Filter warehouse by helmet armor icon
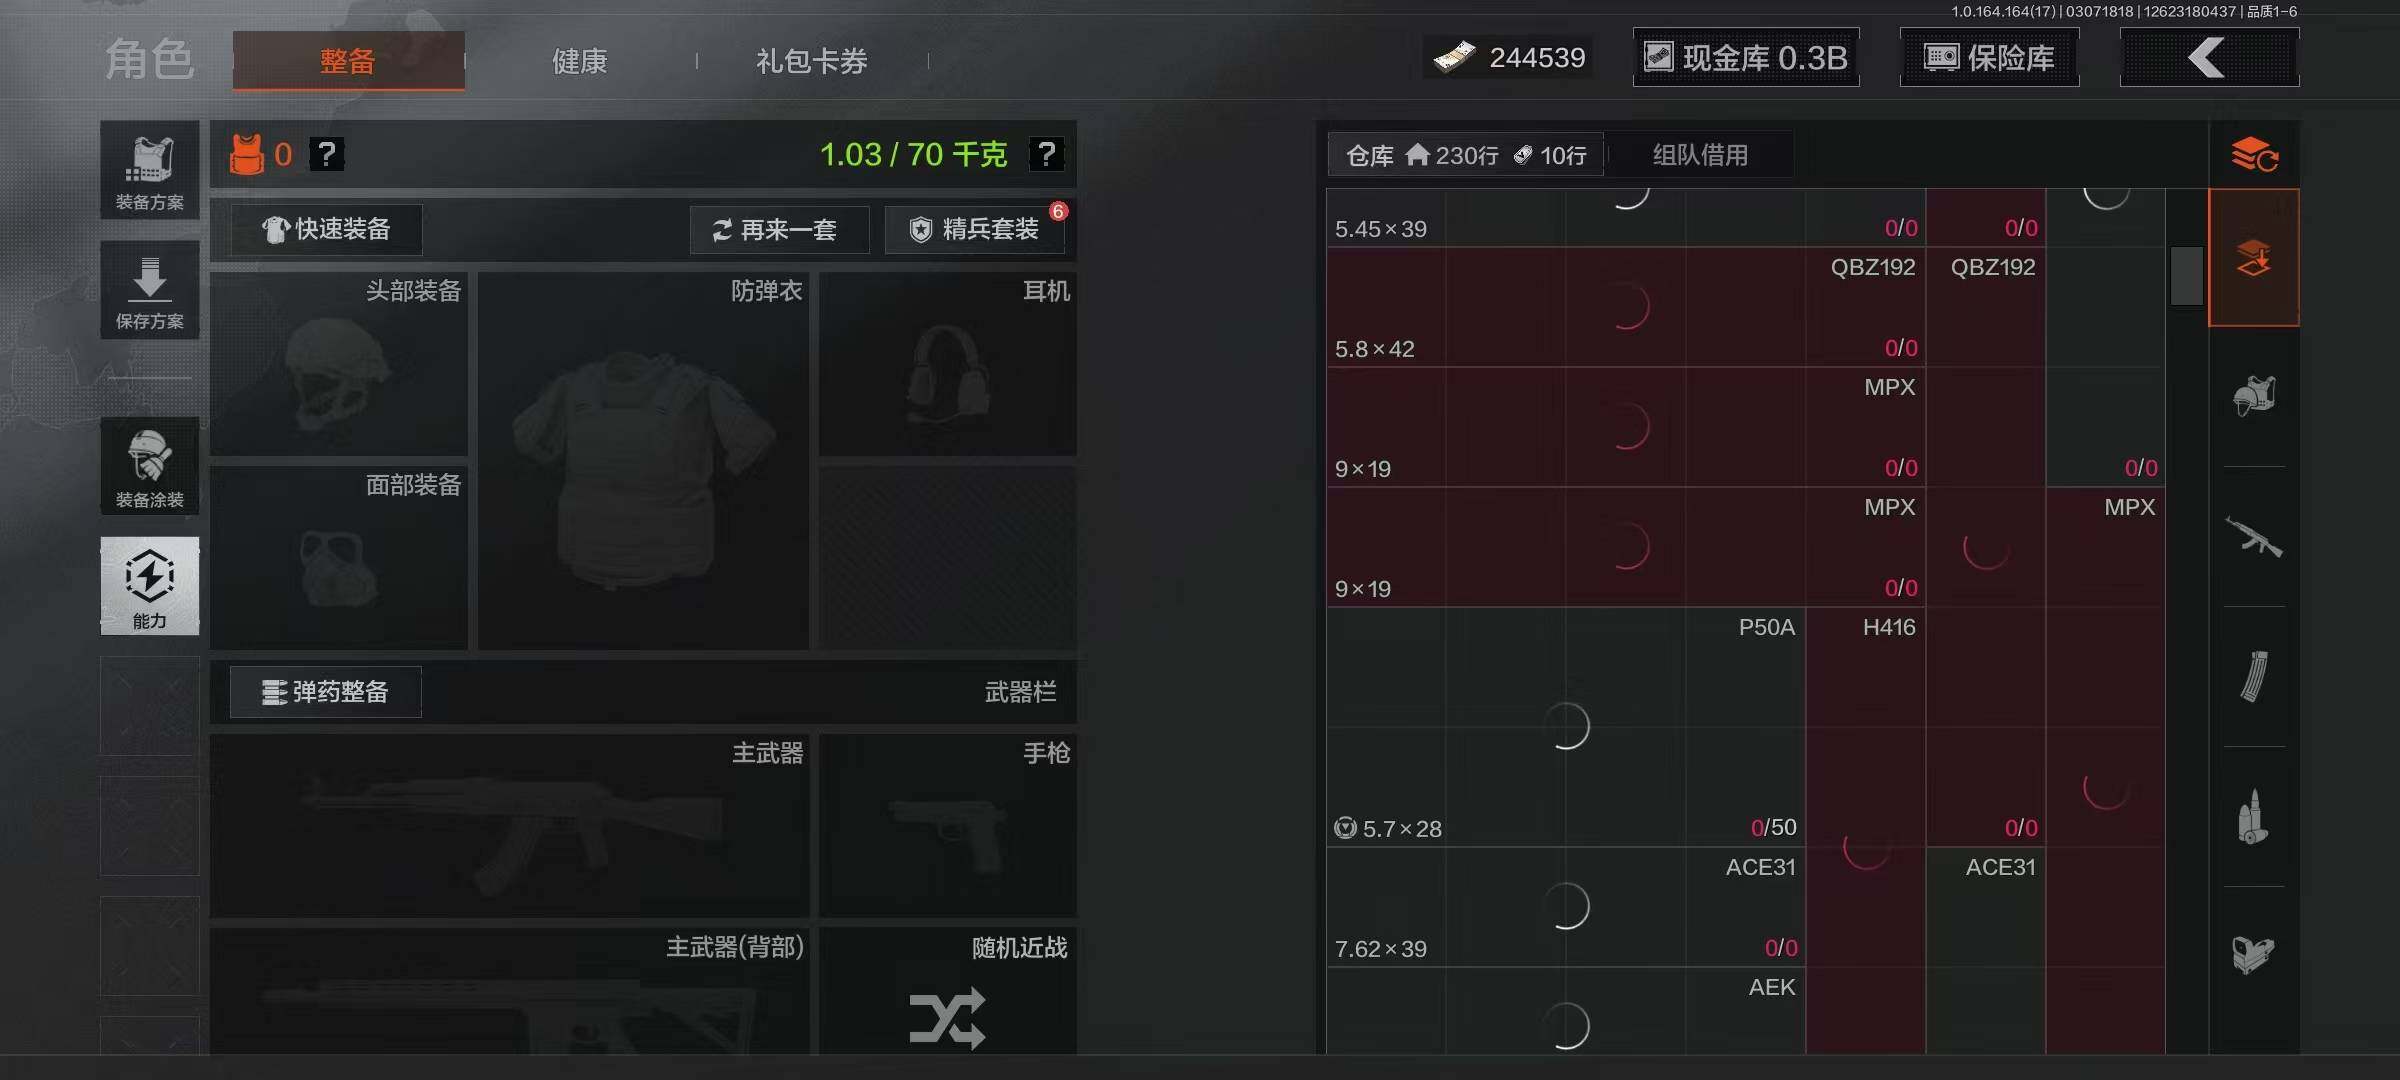2400x1080 pixels. 2254,397
